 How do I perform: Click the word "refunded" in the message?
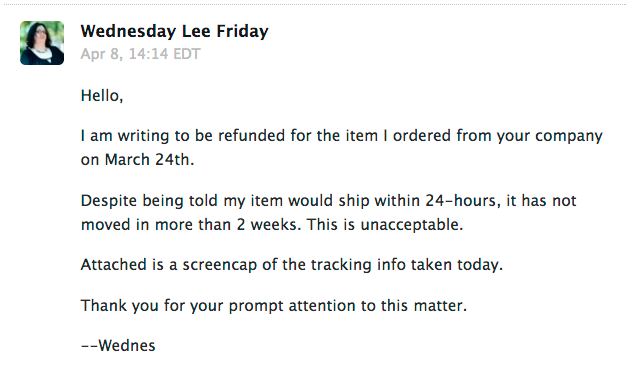click(x=252, y=136)
